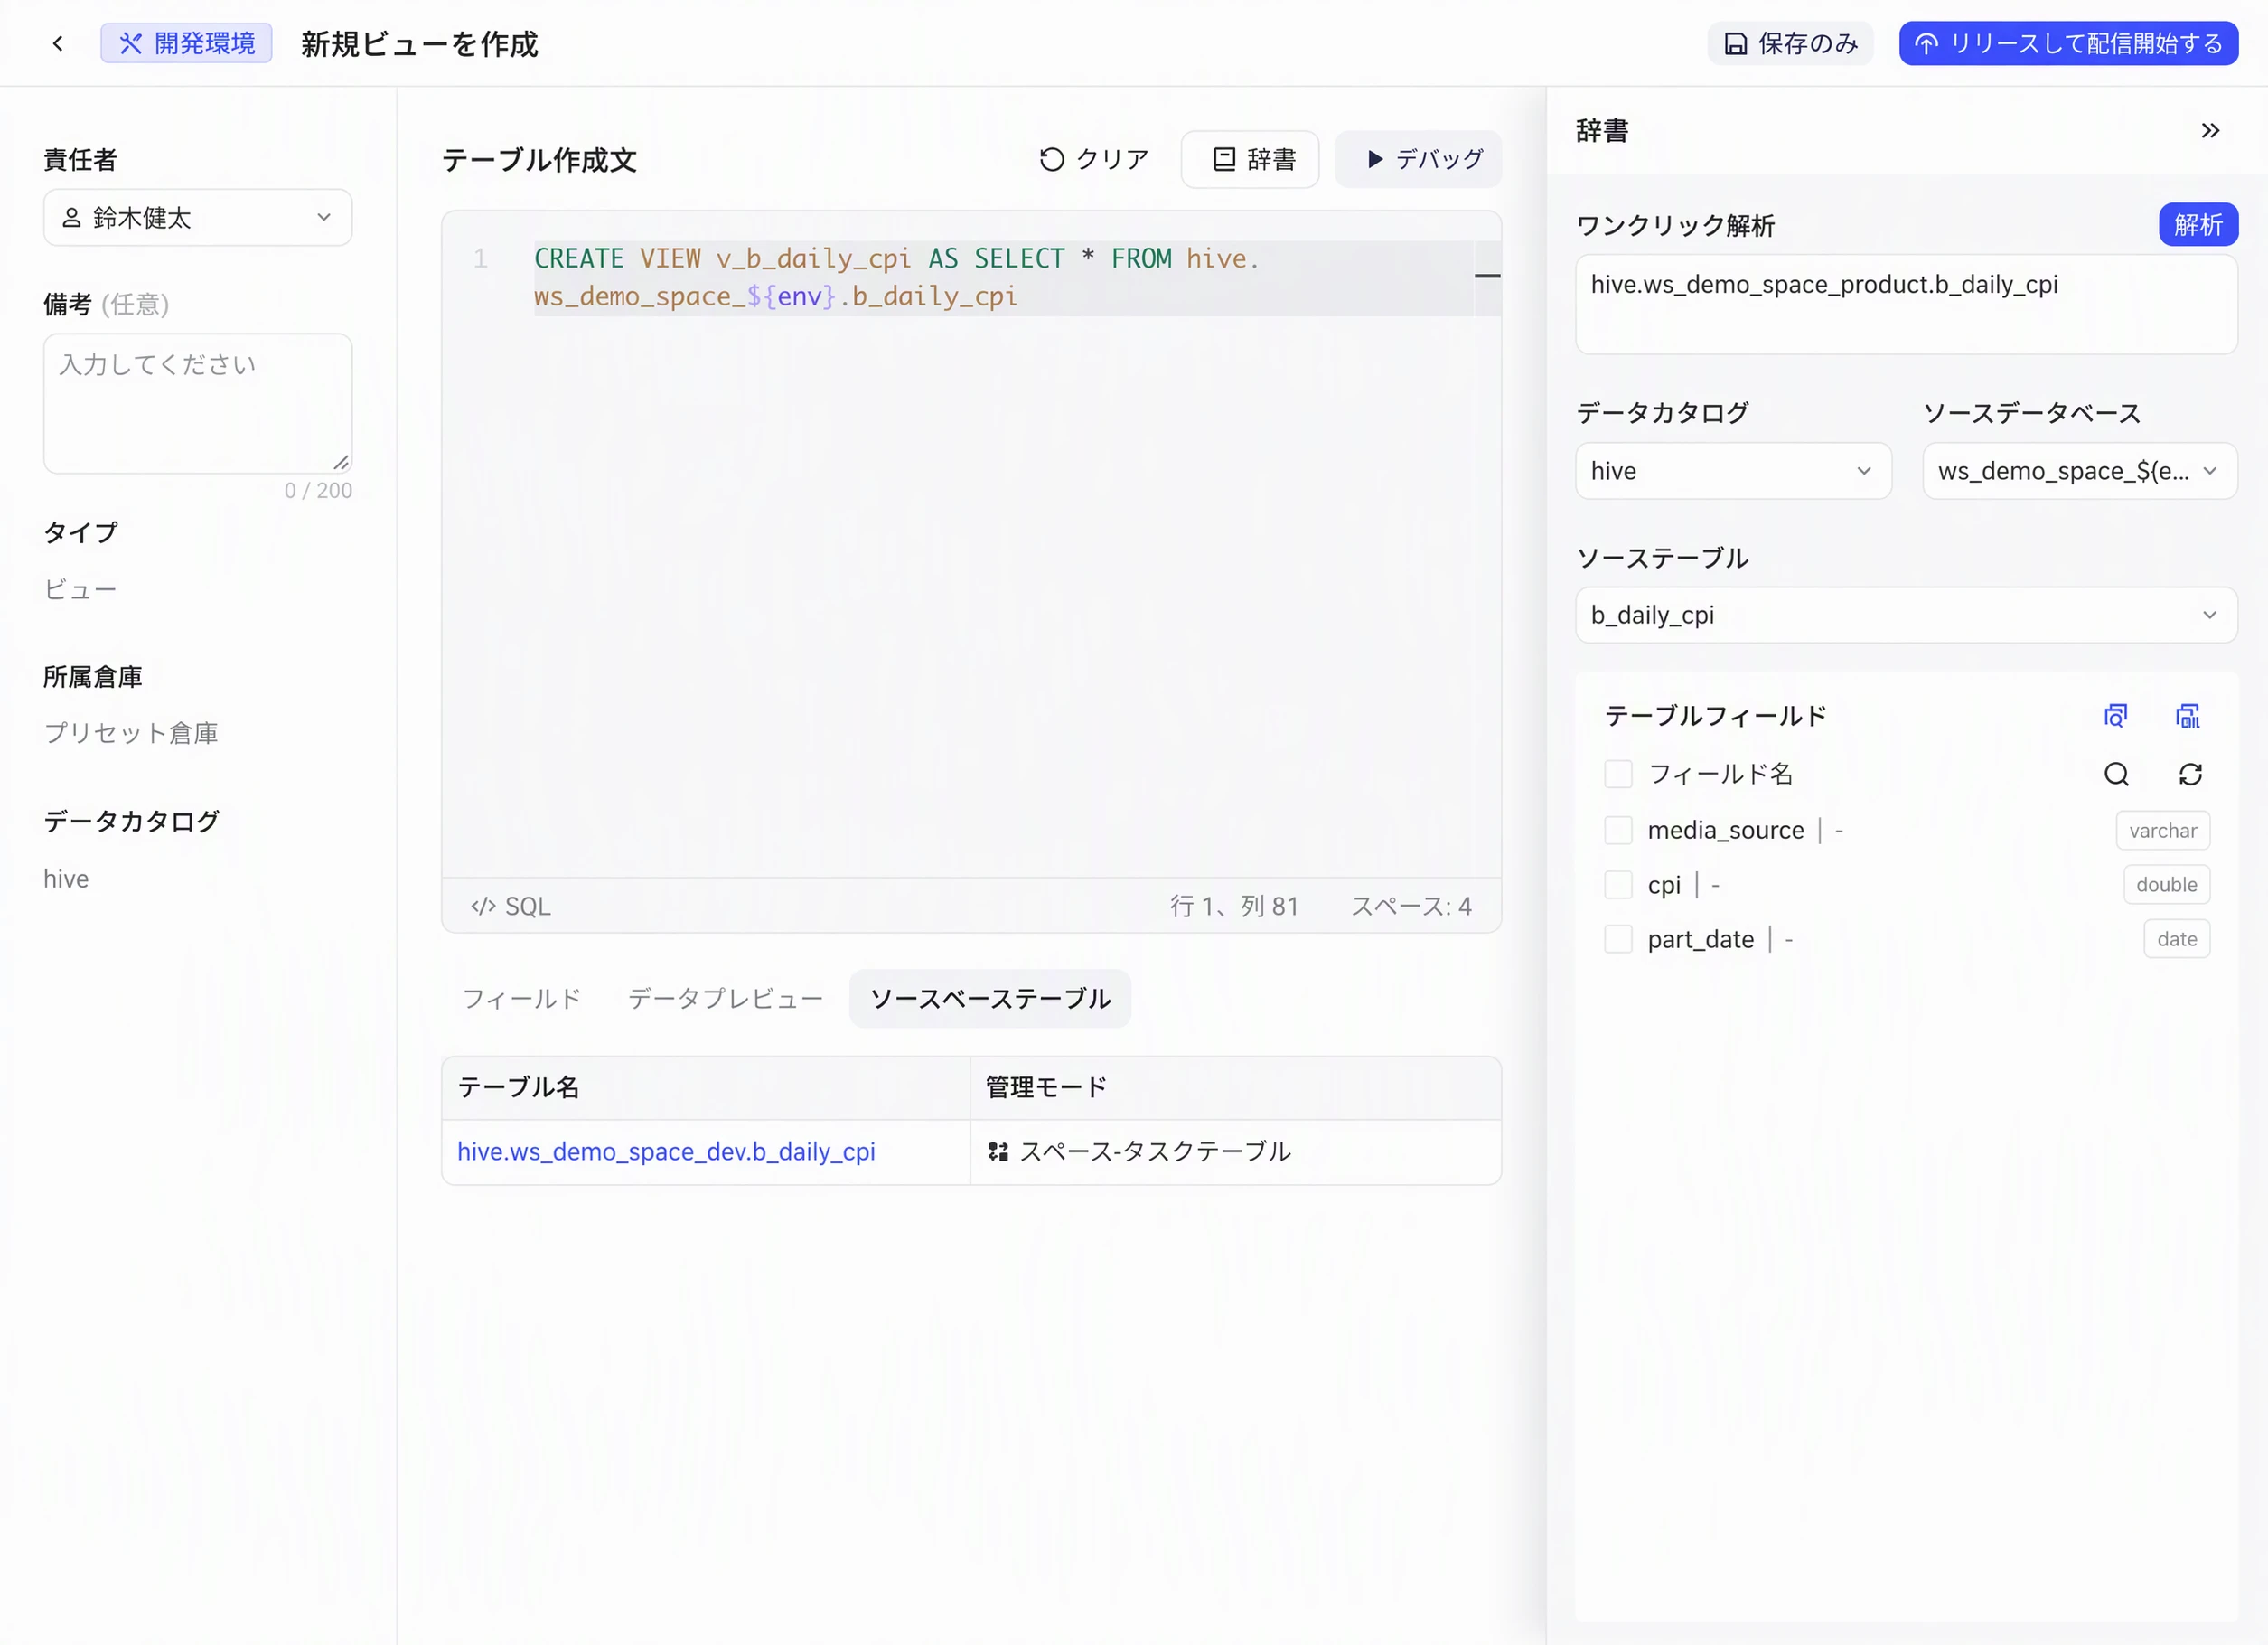Click the ビュー type value
The width and height of the screenshot is (2268, 1645).
[x=80, y=589]
